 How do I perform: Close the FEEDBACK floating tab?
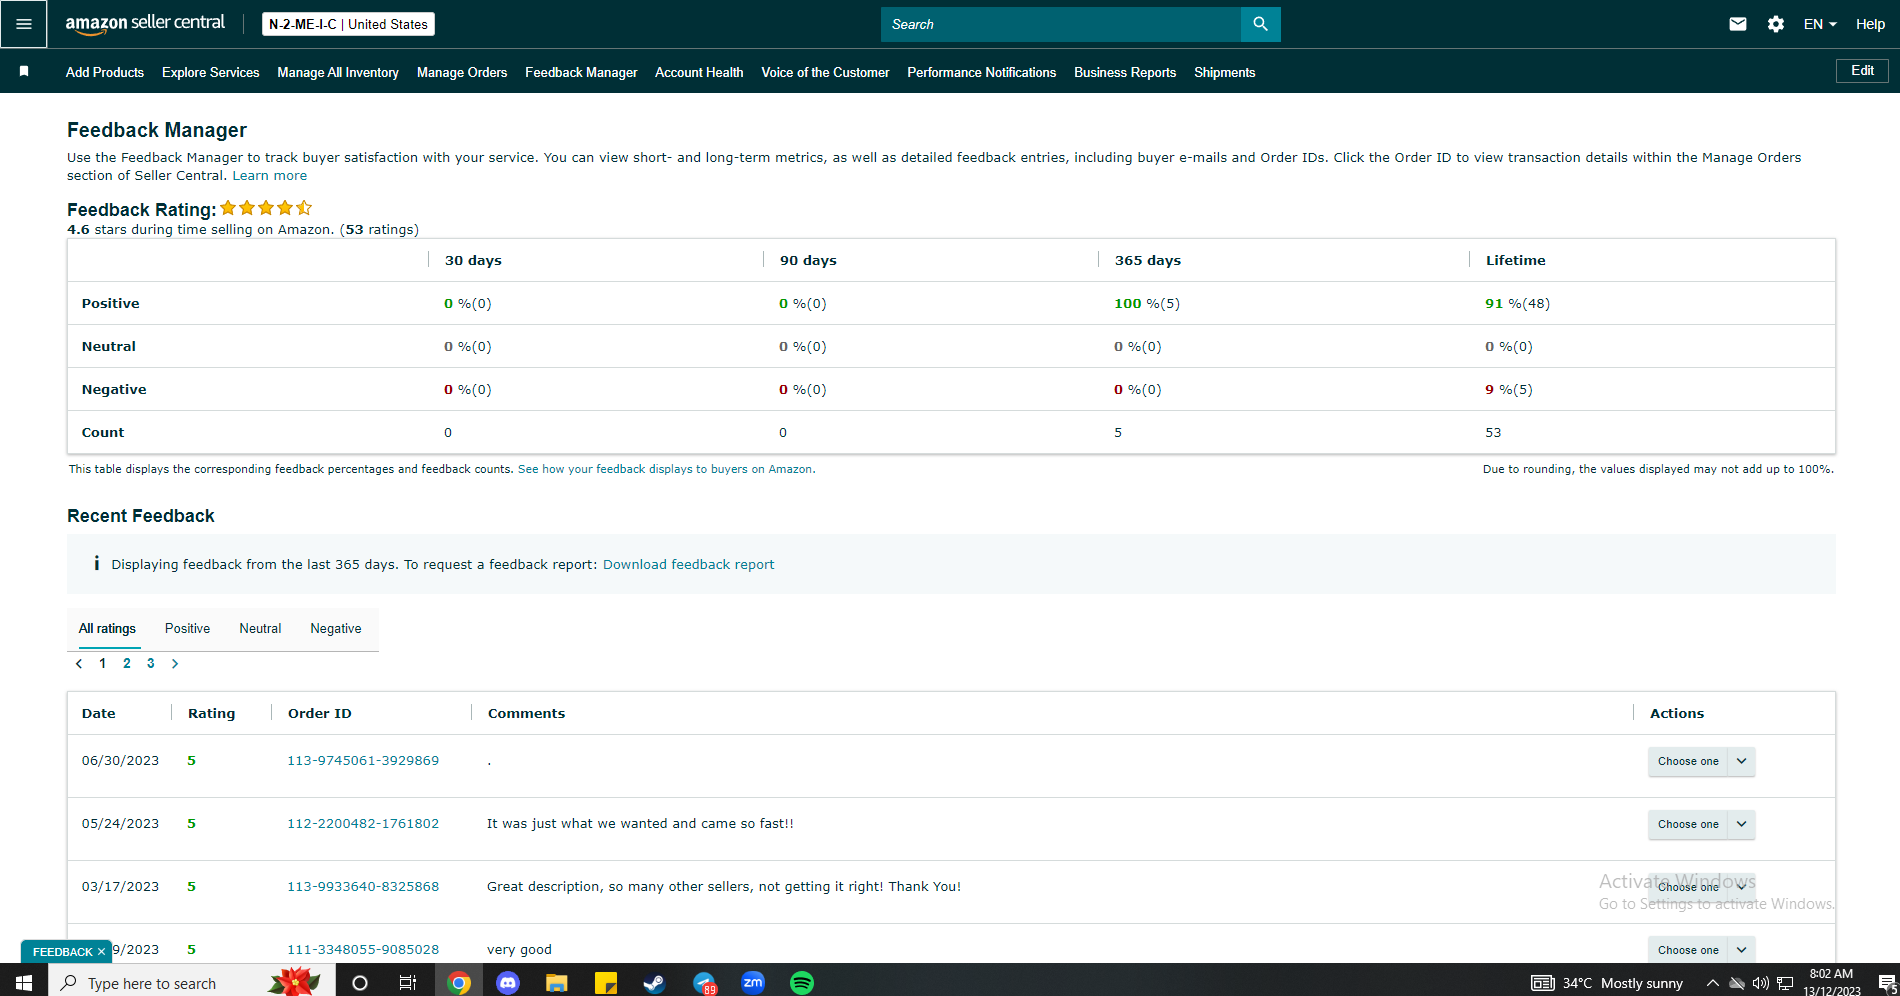click(101, 952)
